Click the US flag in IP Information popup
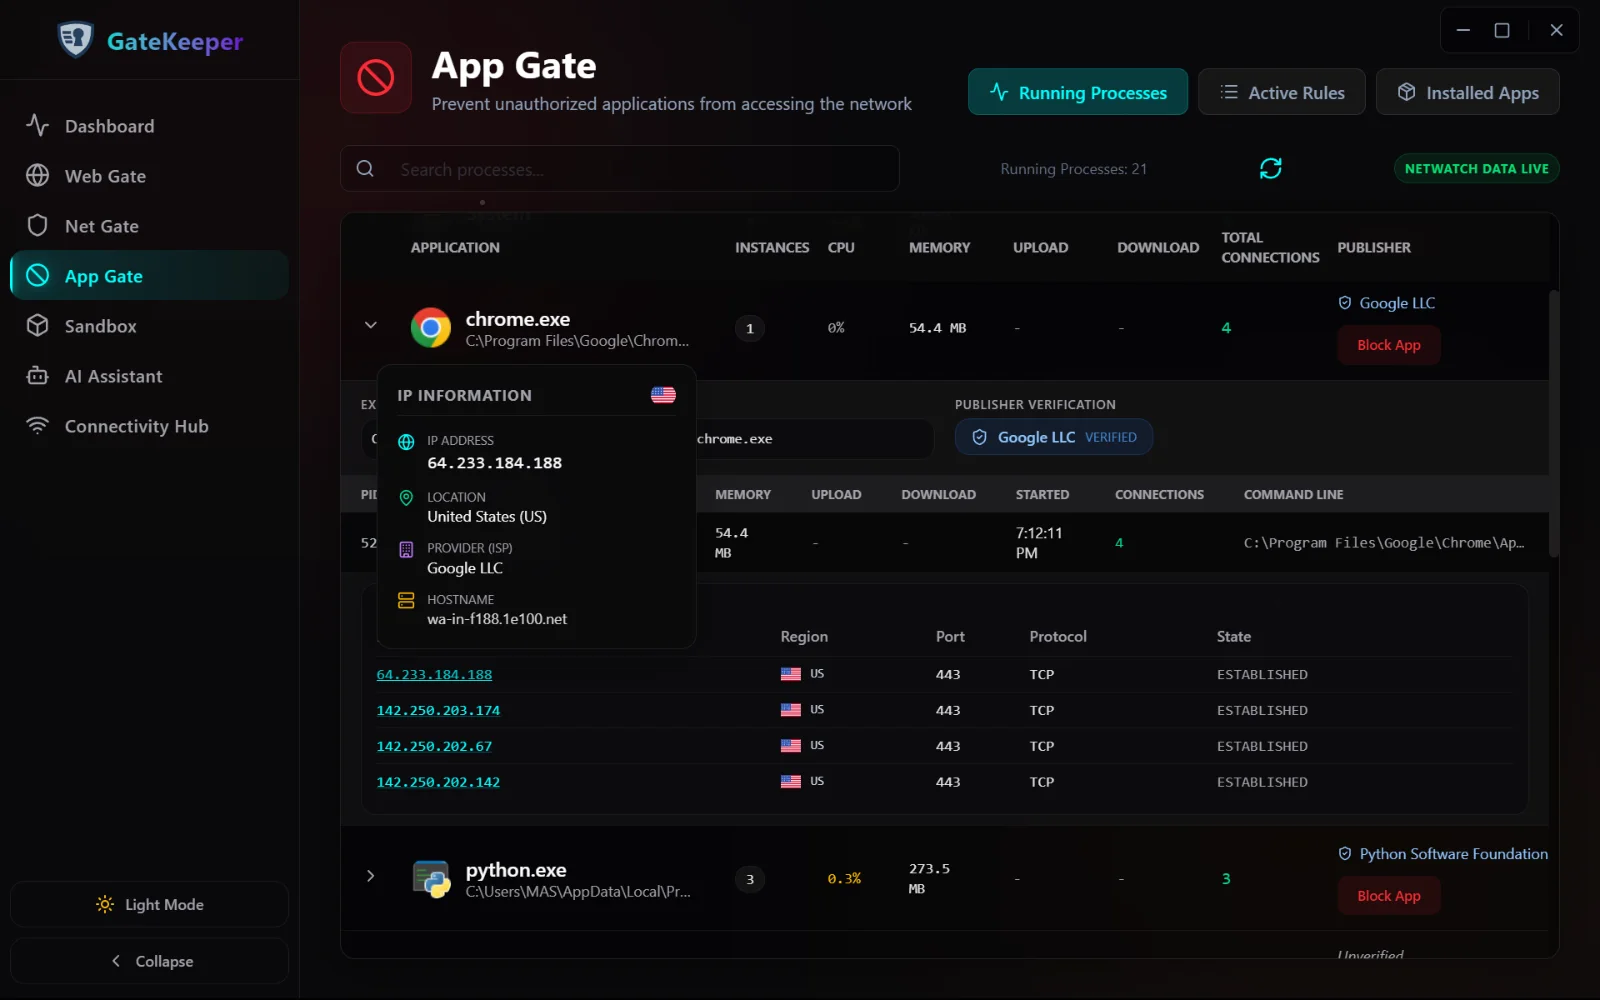The height and width of the screenshot is (1000, 1600). click(x=663, y=395)
